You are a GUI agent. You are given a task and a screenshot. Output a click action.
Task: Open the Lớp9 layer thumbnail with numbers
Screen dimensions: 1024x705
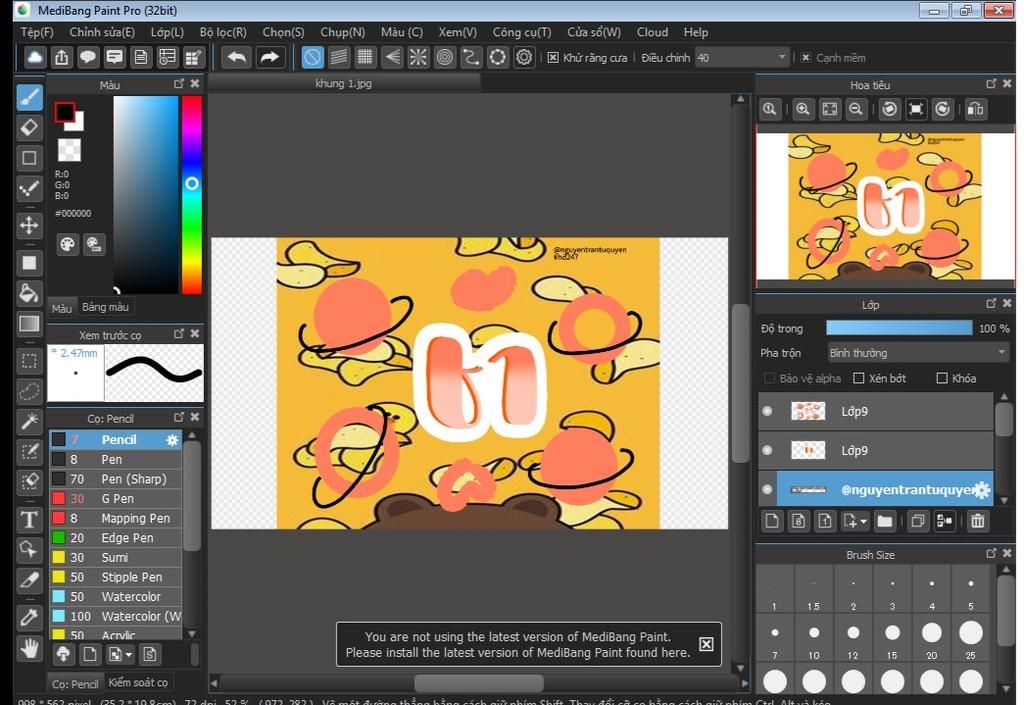pos(808,450)
